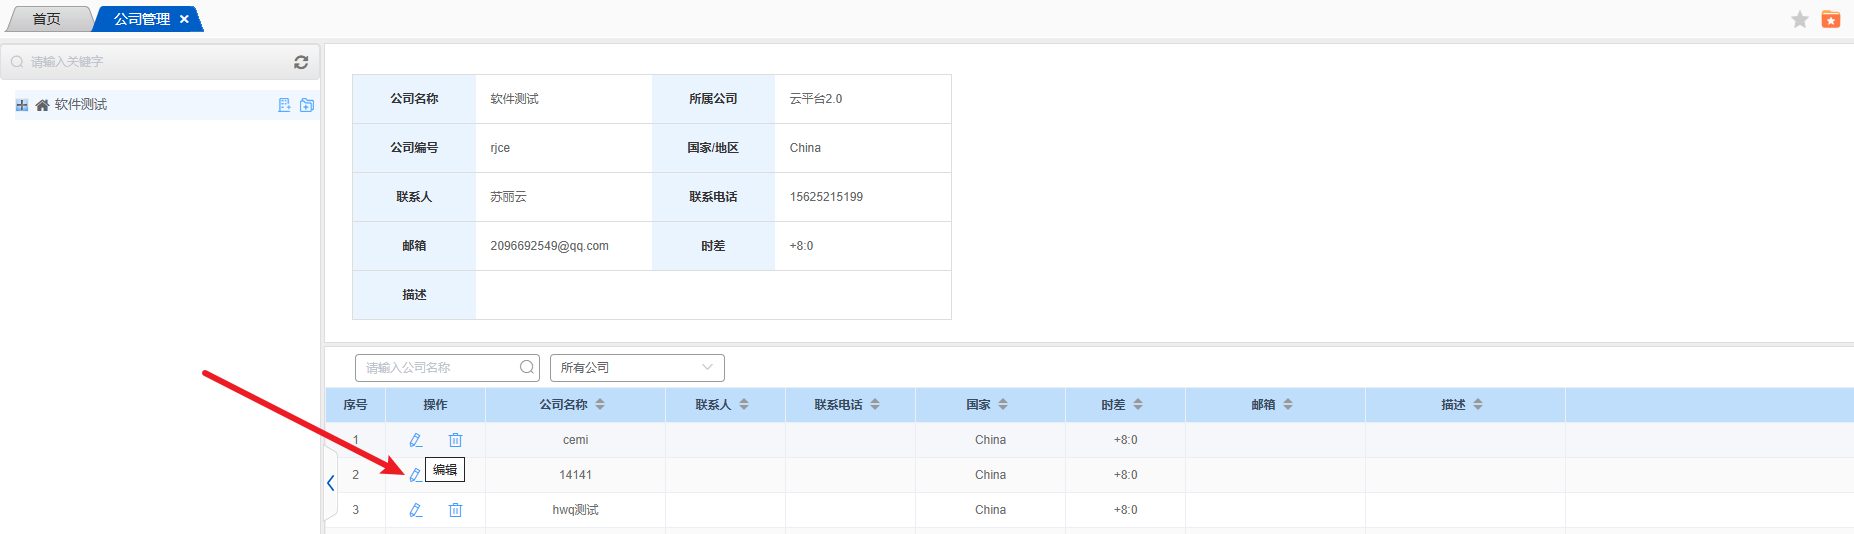Screen dimensions: 1854x534
Task: Sort table by 时差 column
Action: pos(1138,405)
